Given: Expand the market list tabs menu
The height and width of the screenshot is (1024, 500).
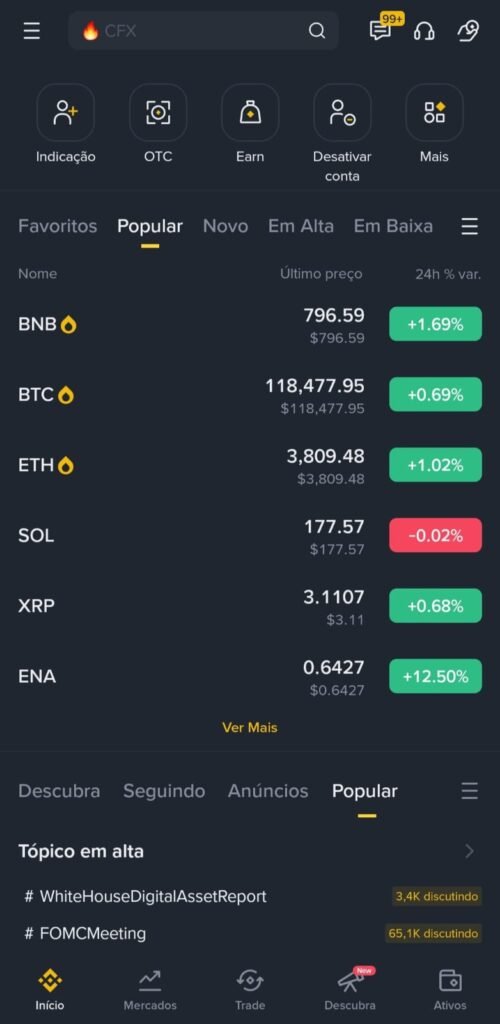Looking at the screenshot, I should (469, 227).
